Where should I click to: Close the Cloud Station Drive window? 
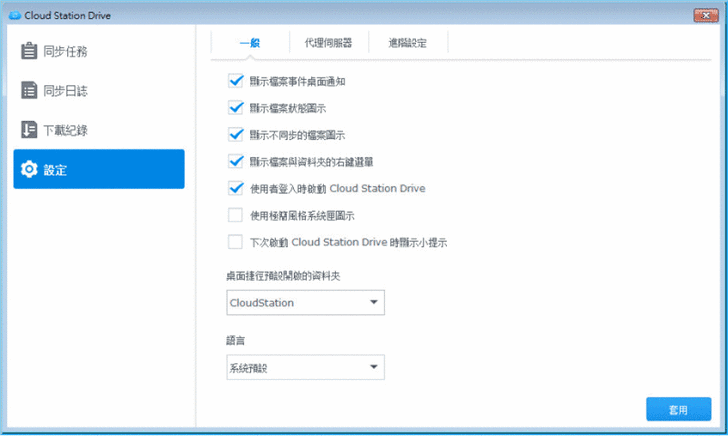click(x=706, y=15)
